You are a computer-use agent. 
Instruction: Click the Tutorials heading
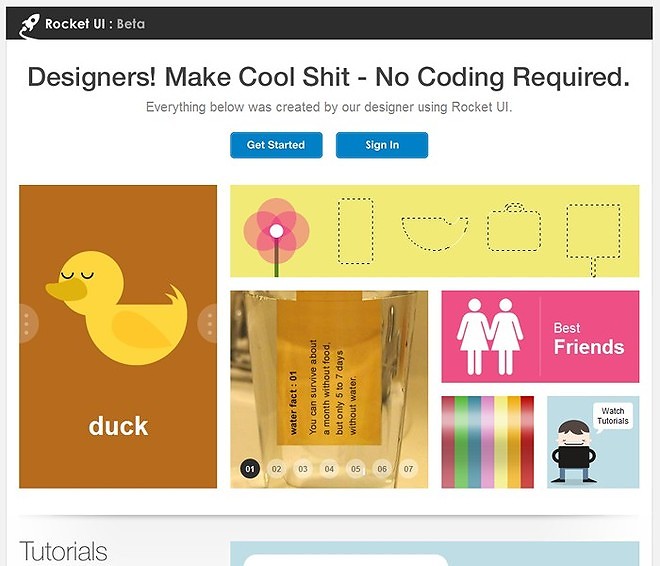[63, 551]
